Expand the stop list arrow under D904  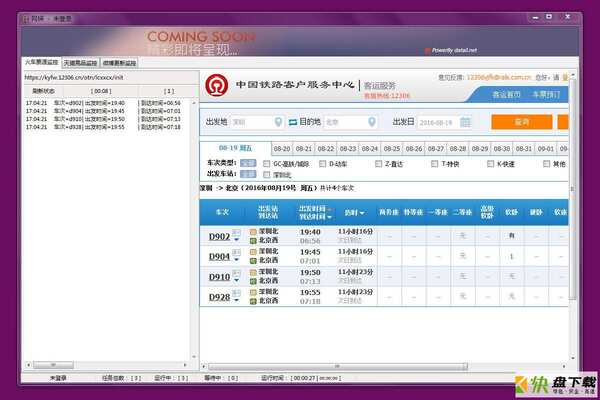(x=236, y=260)
